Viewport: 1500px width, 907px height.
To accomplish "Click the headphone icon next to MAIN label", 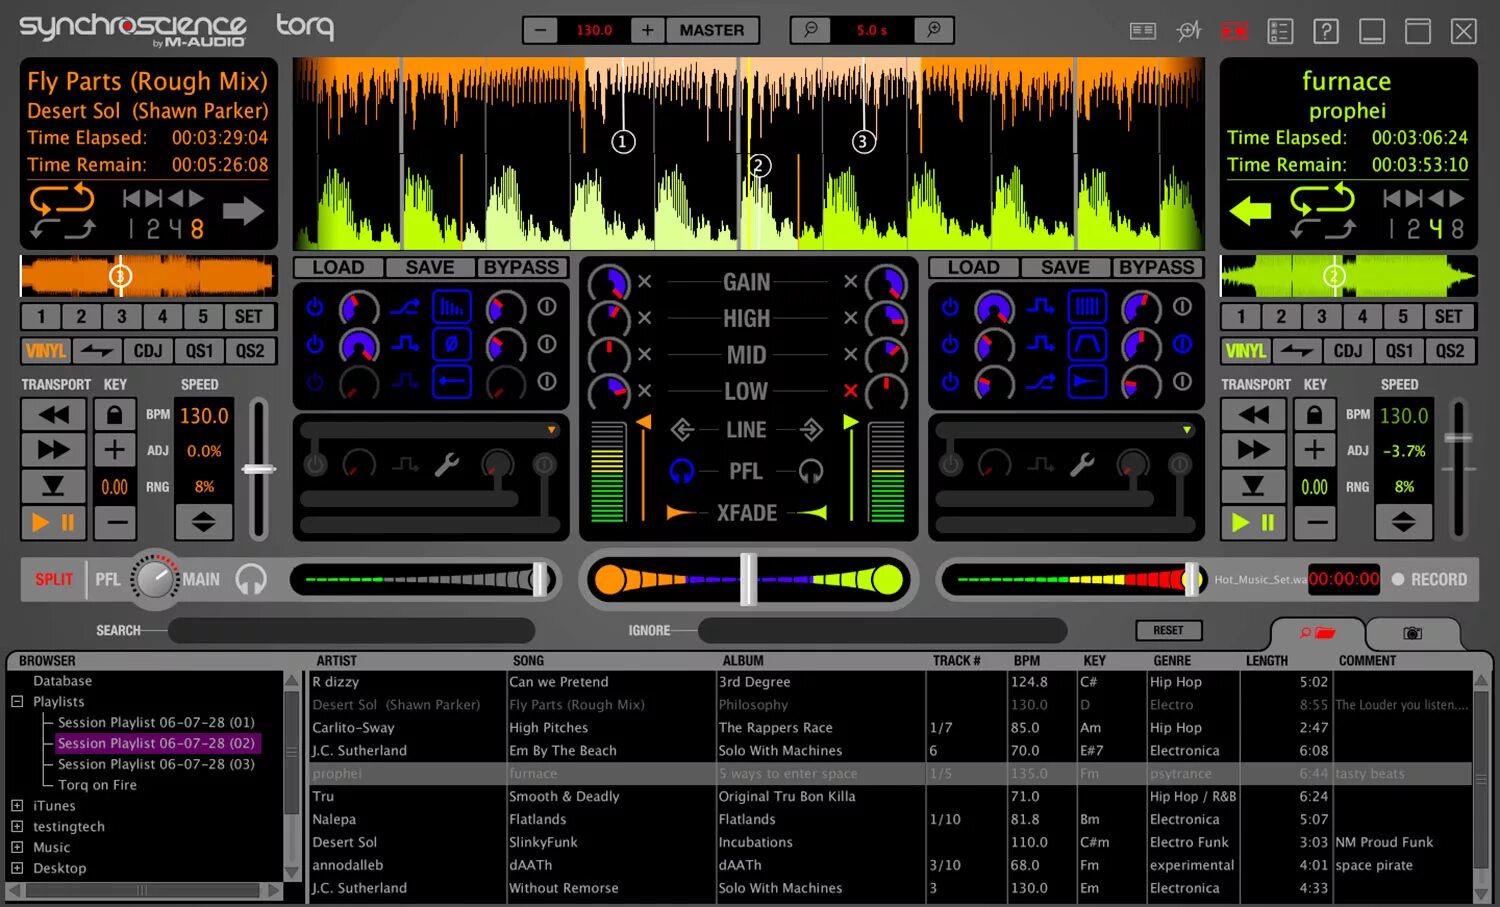I will click(x=251, y=579).
